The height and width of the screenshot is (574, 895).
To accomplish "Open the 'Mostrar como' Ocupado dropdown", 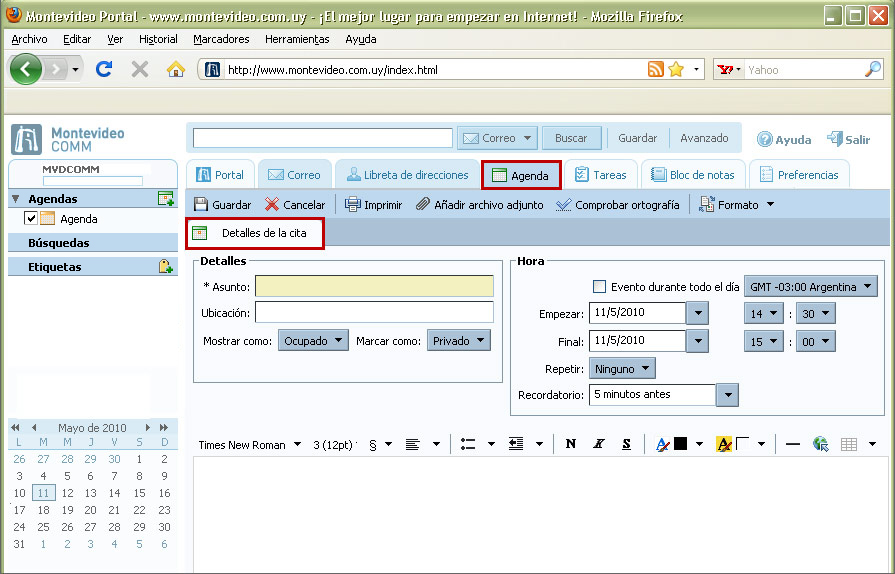I will click(x=313, y=341).
